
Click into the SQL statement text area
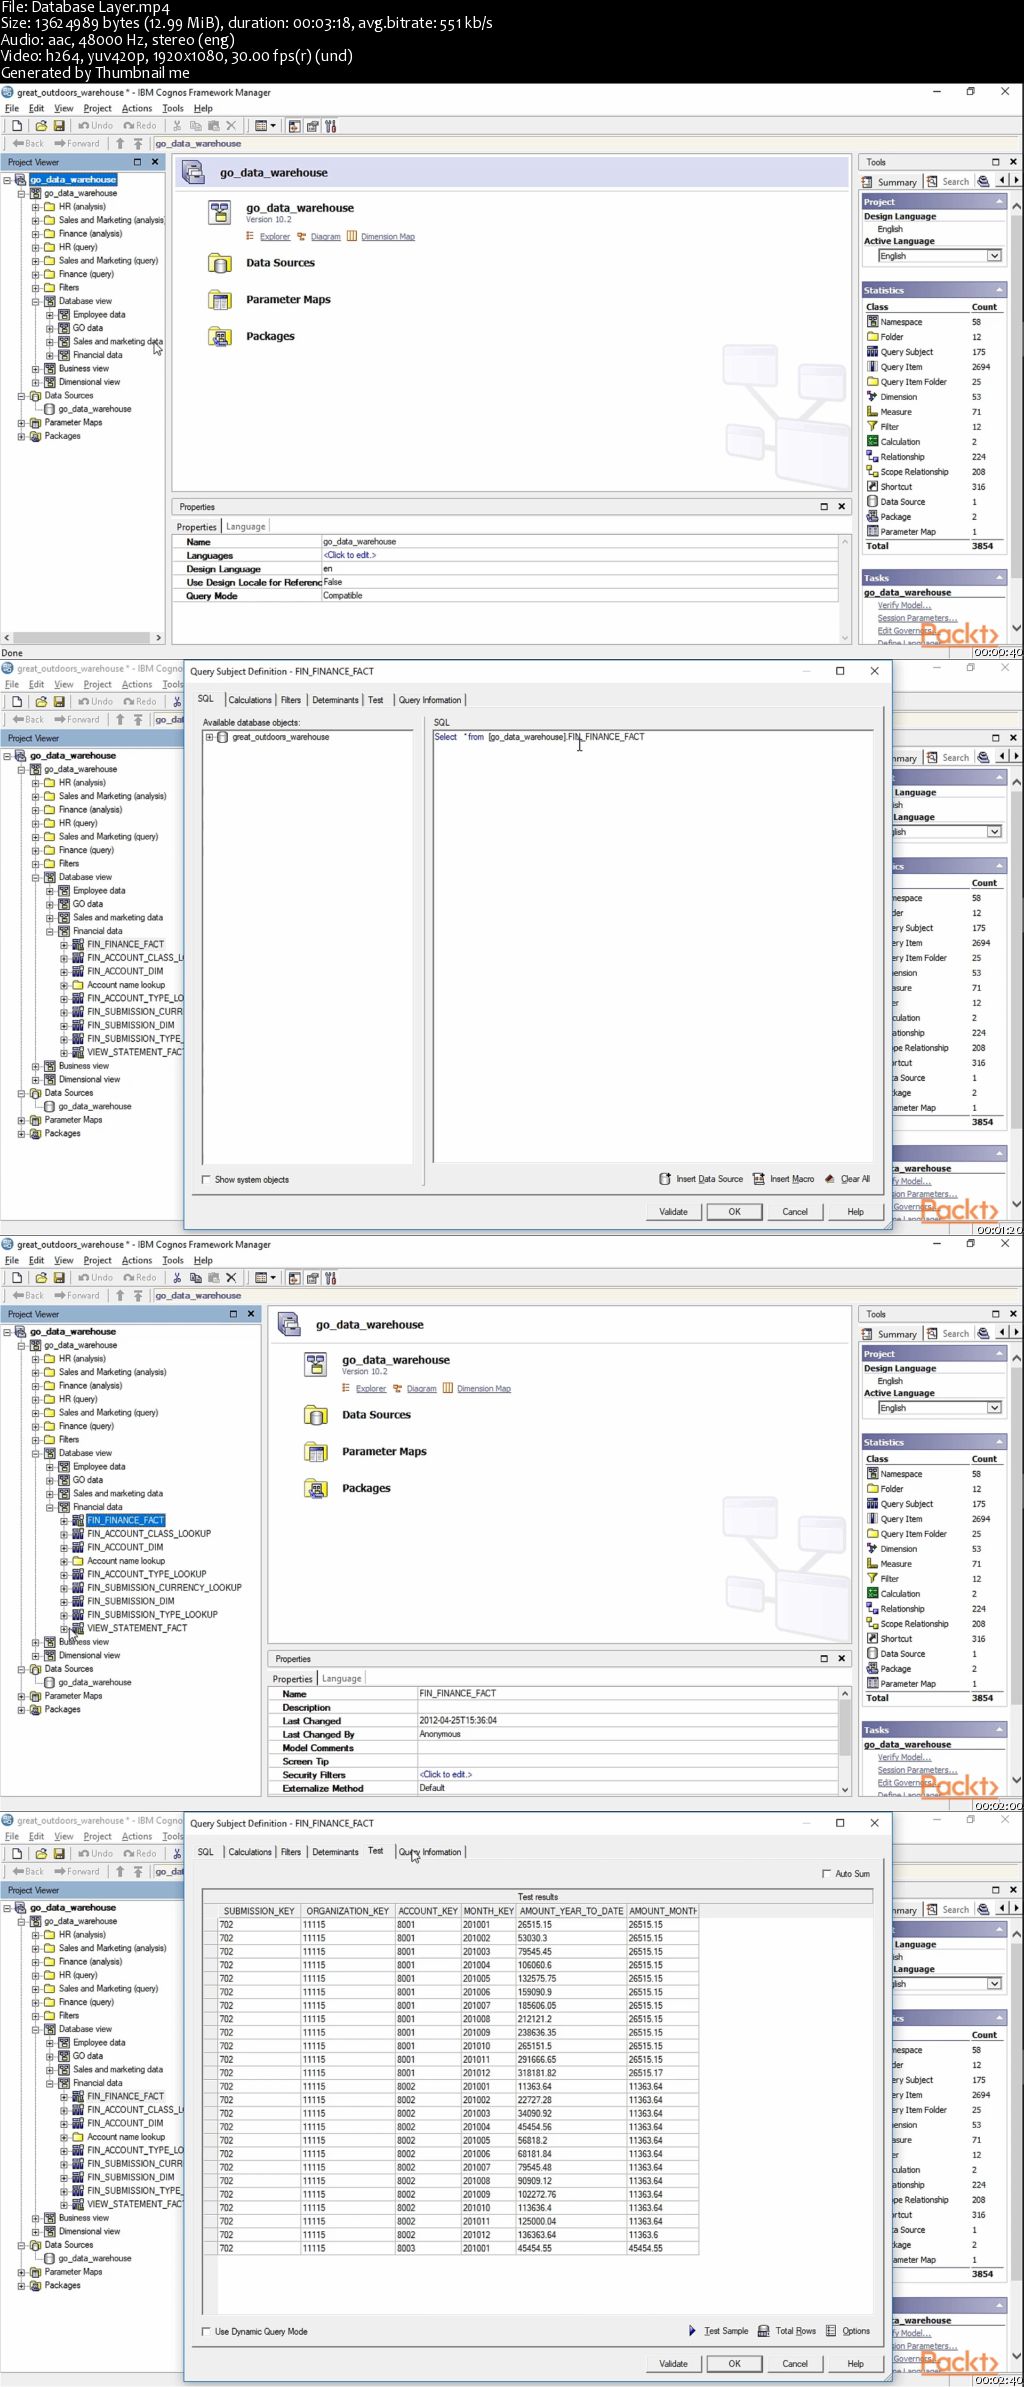click(653, 946)
